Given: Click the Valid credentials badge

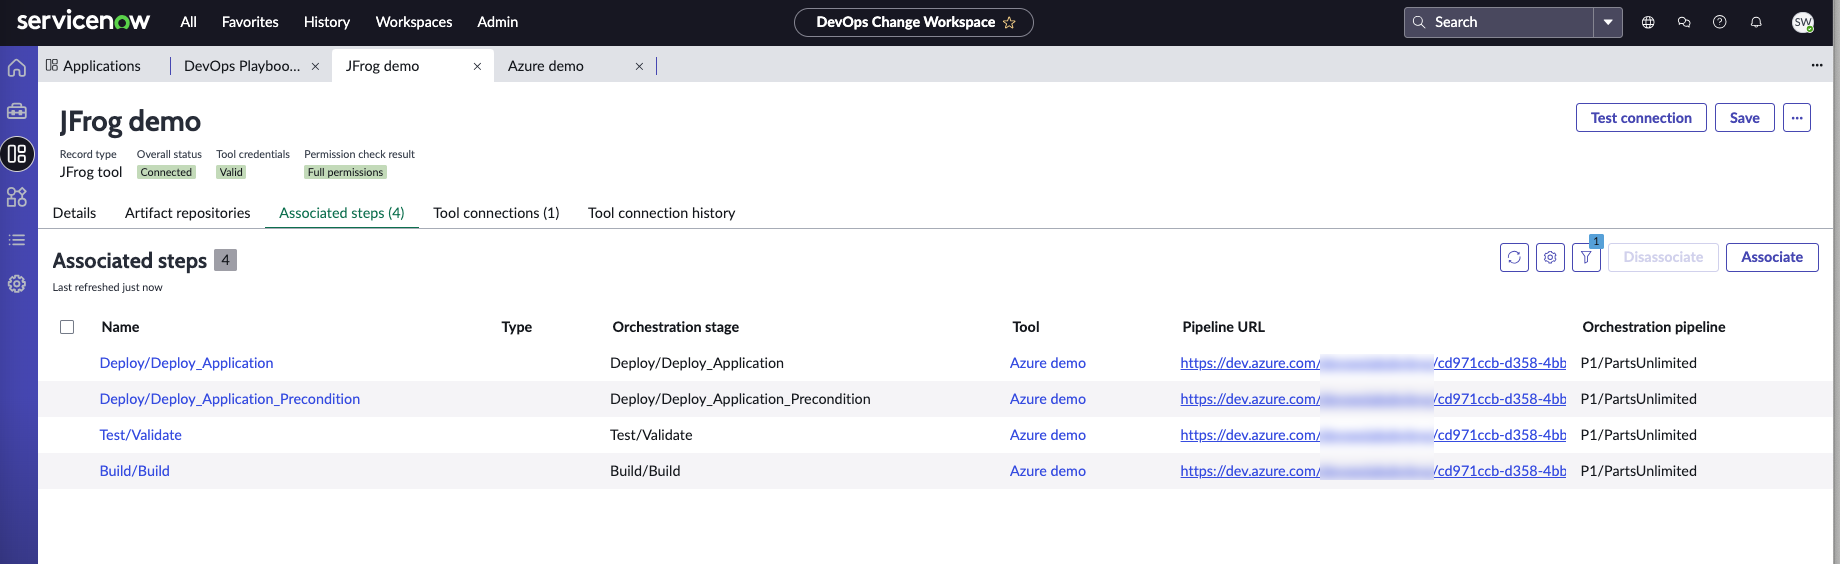Looking at the screenshot, I should 231,172.
